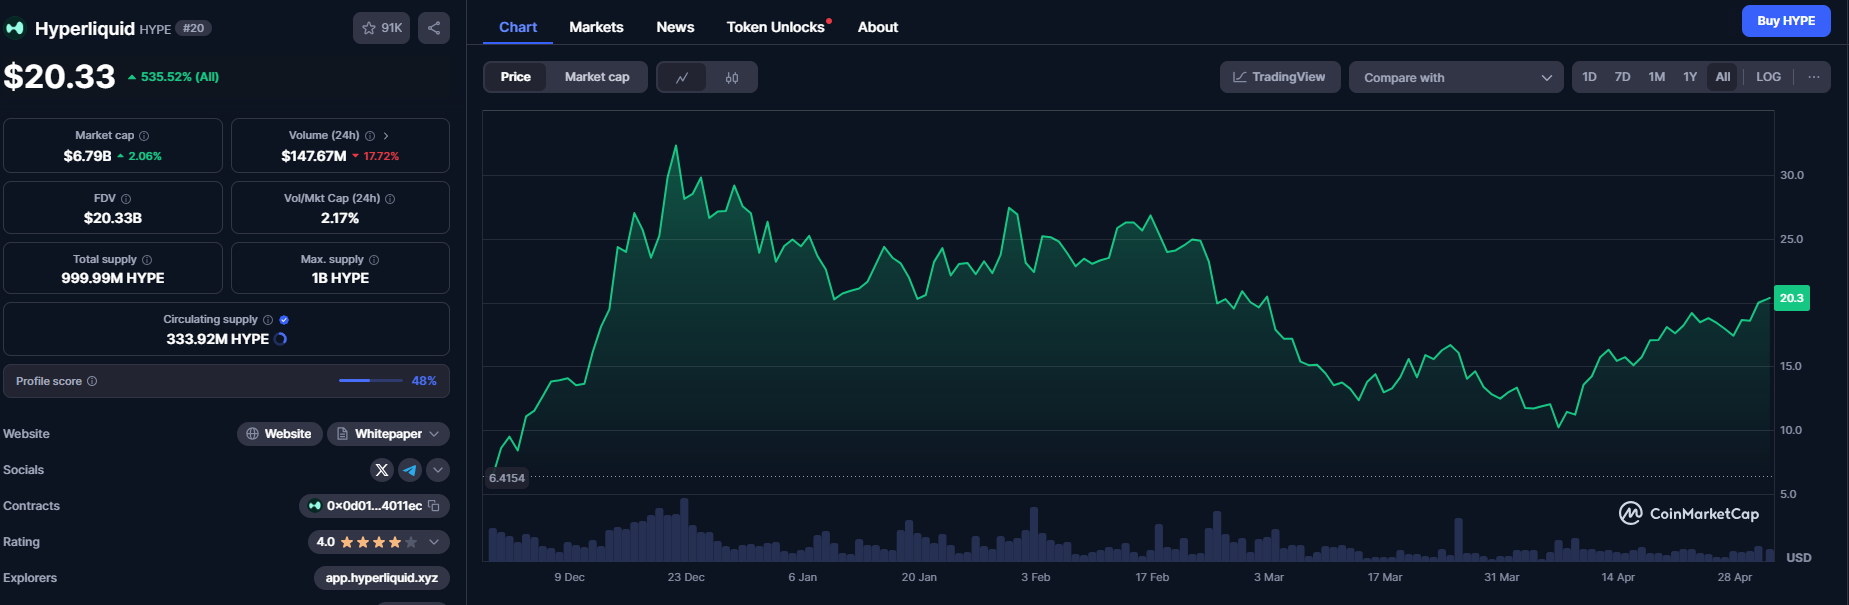Add Hyperliquid to watchlist via star button
The image size is (1849, 605).
tap(381, 28)
